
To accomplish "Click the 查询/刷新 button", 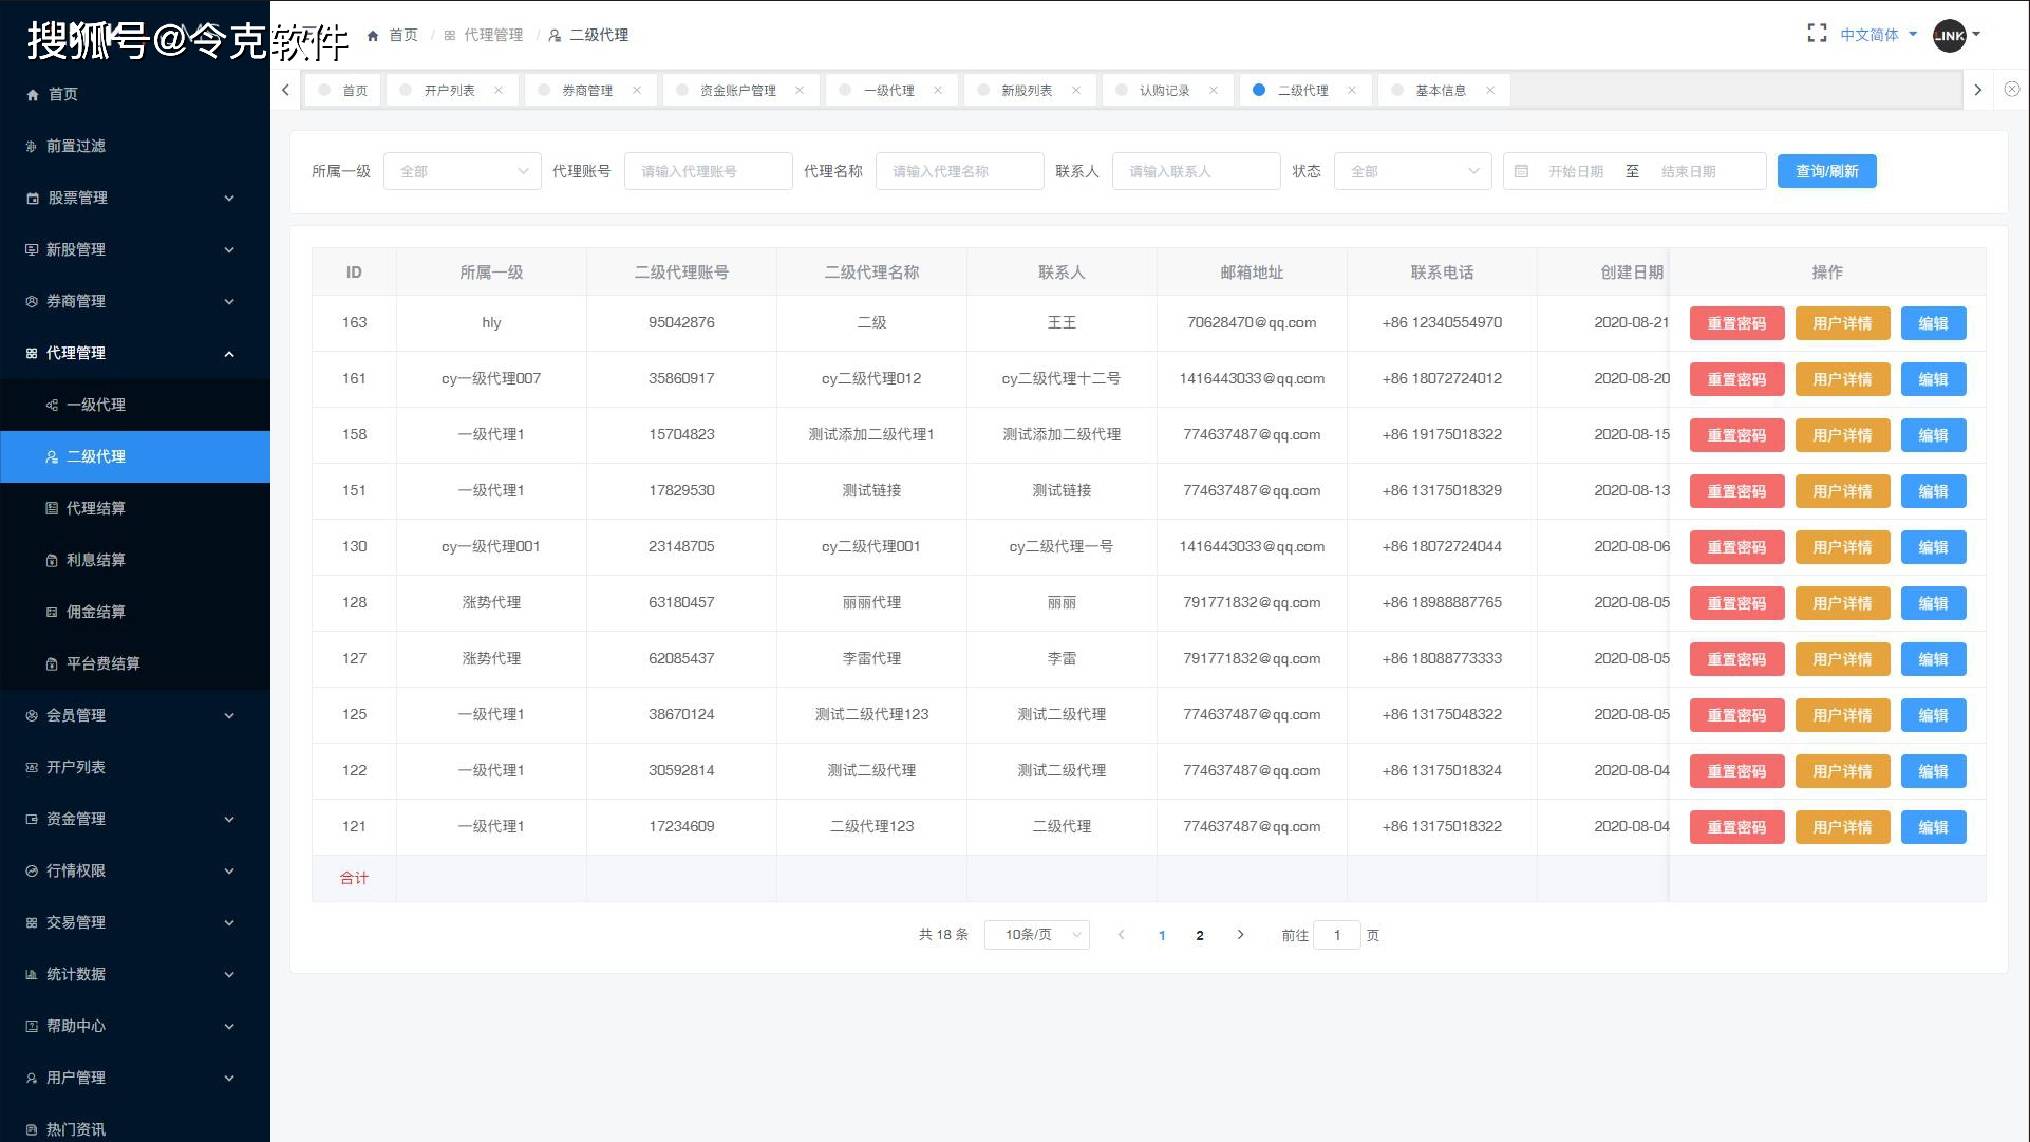I will [x=1827, y=171].
